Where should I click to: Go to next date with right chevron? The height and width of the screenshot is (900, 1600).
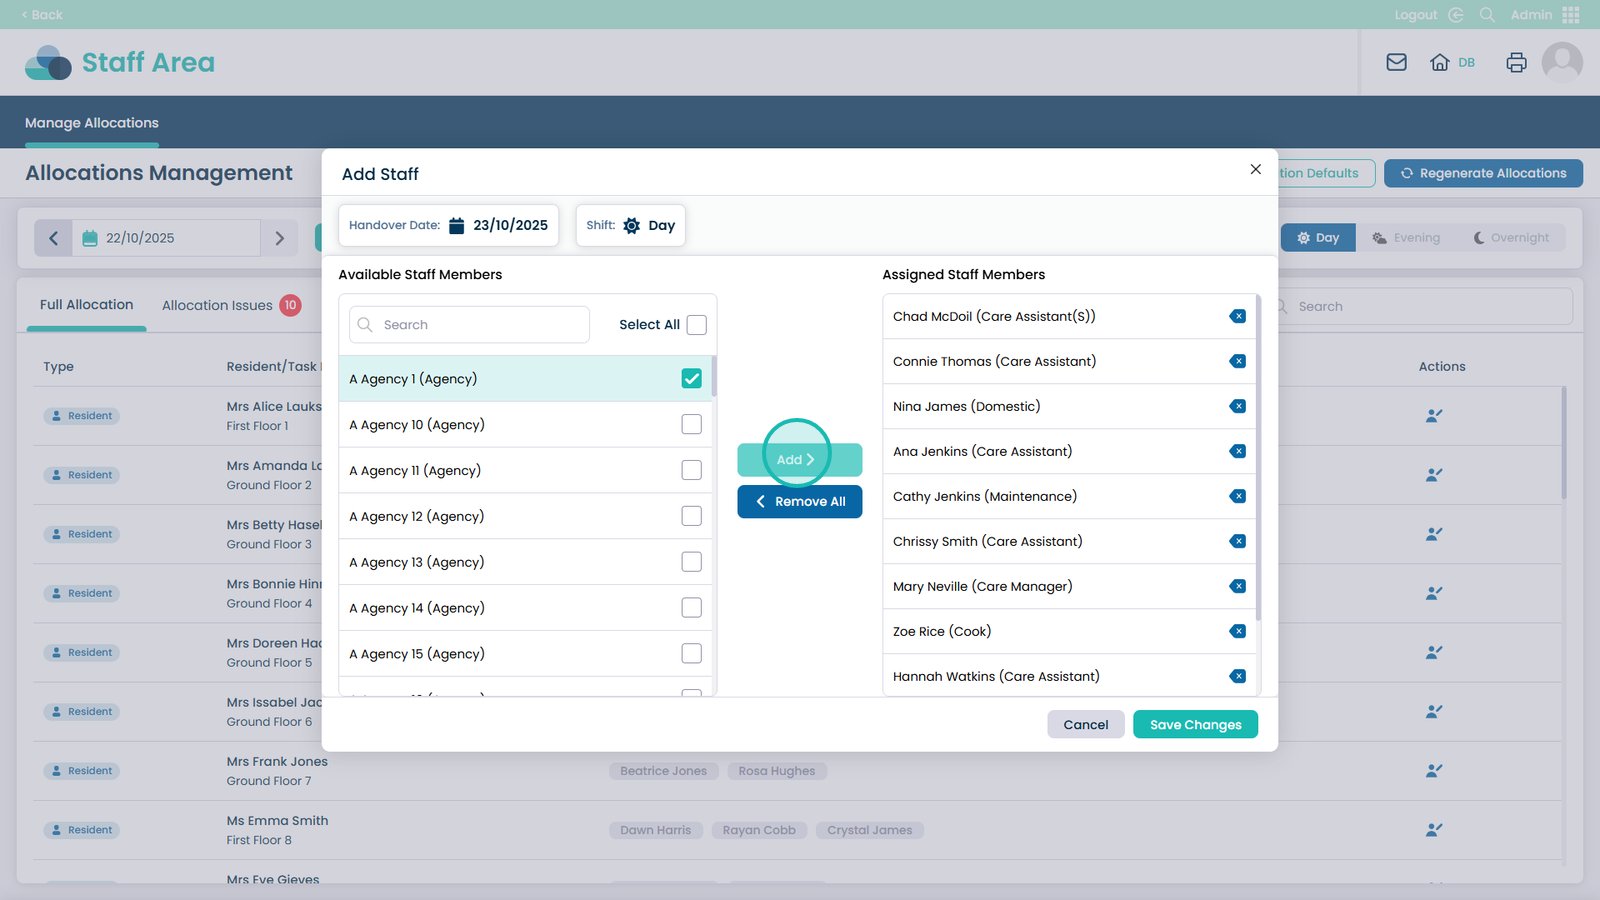[279, 238]
